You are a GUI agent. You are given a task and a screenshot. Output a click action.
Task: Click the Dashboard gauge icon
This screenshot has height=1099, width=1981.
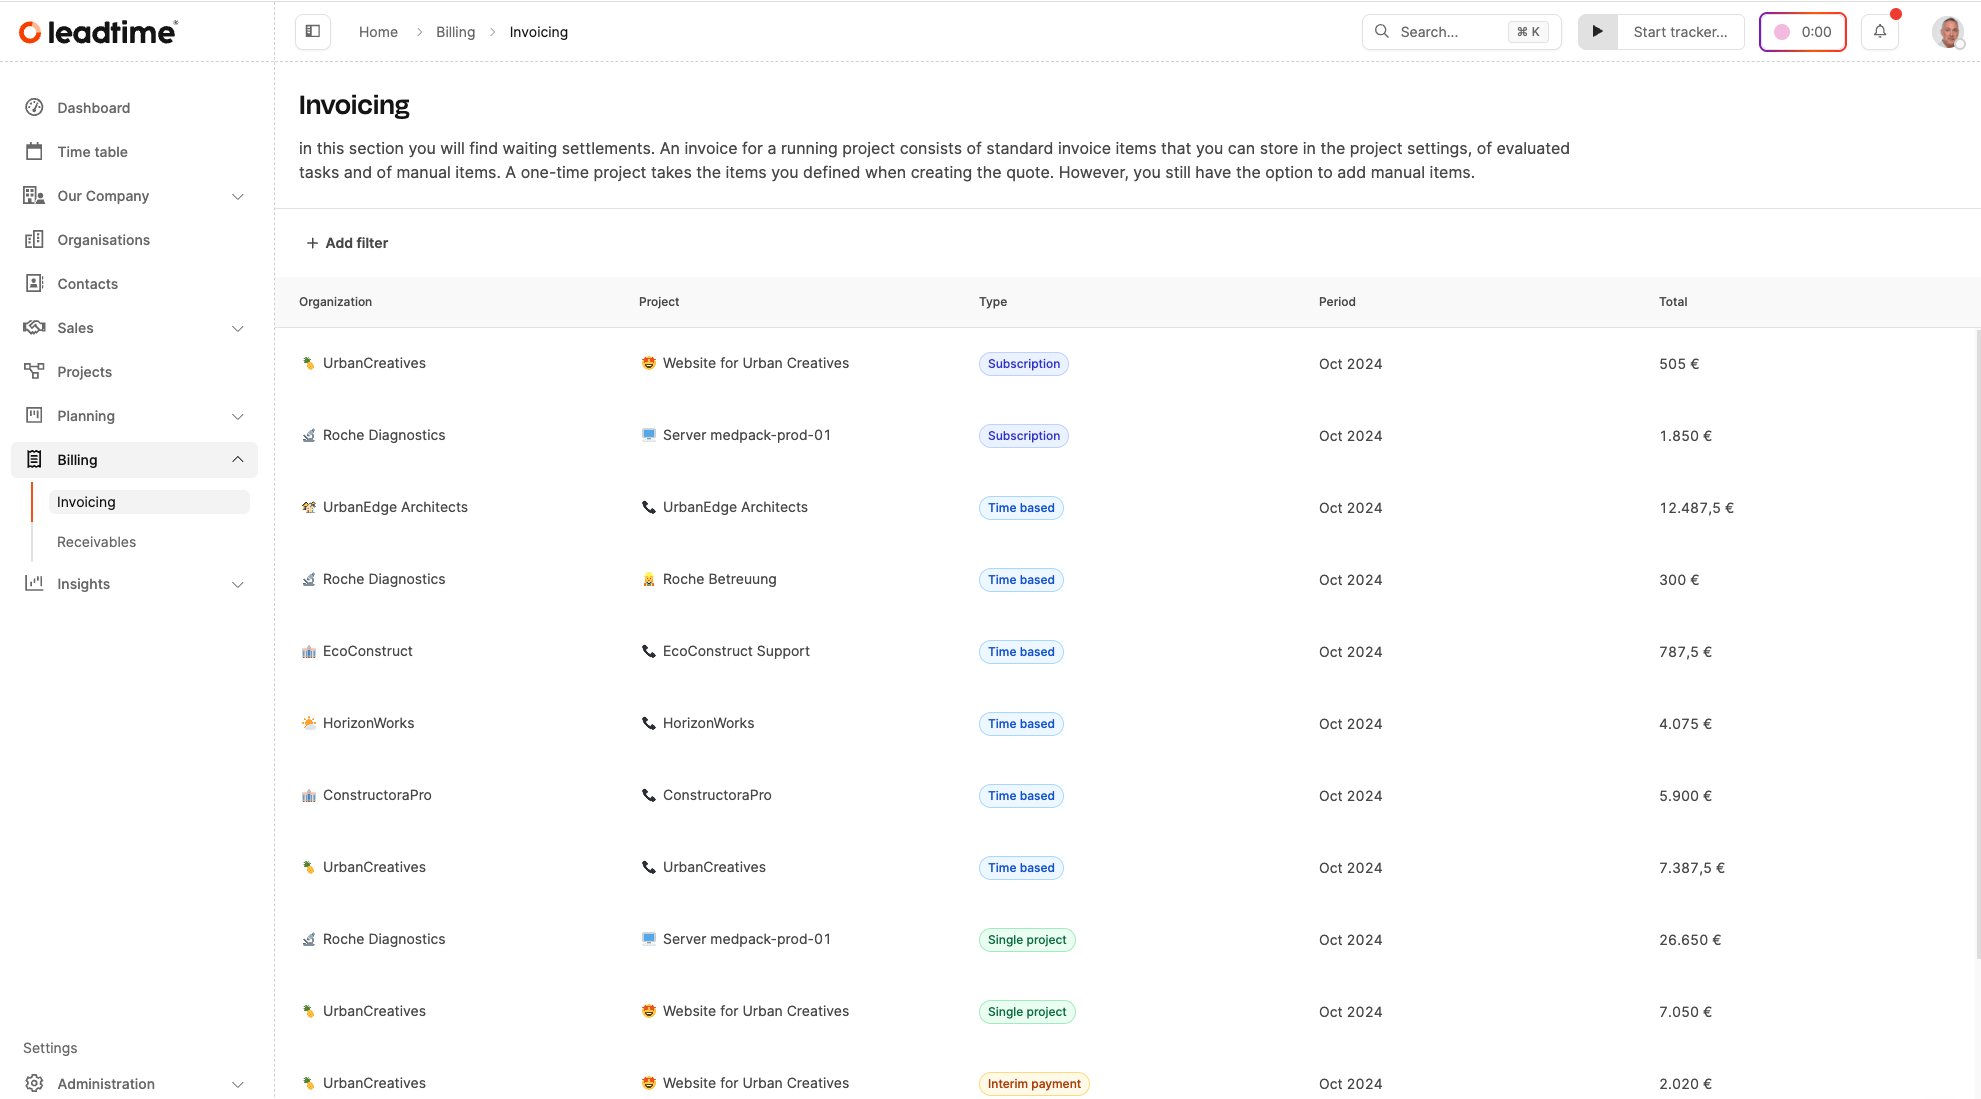pos(34,108)
